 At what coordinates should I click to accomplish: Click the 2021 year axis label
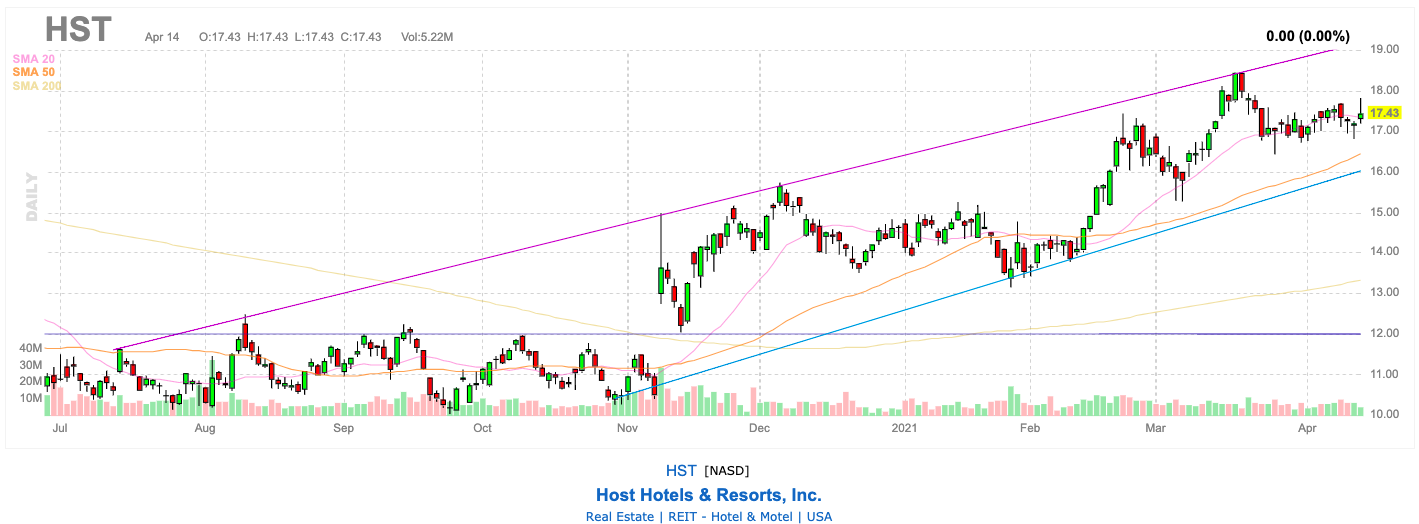(x=904, y=428)
